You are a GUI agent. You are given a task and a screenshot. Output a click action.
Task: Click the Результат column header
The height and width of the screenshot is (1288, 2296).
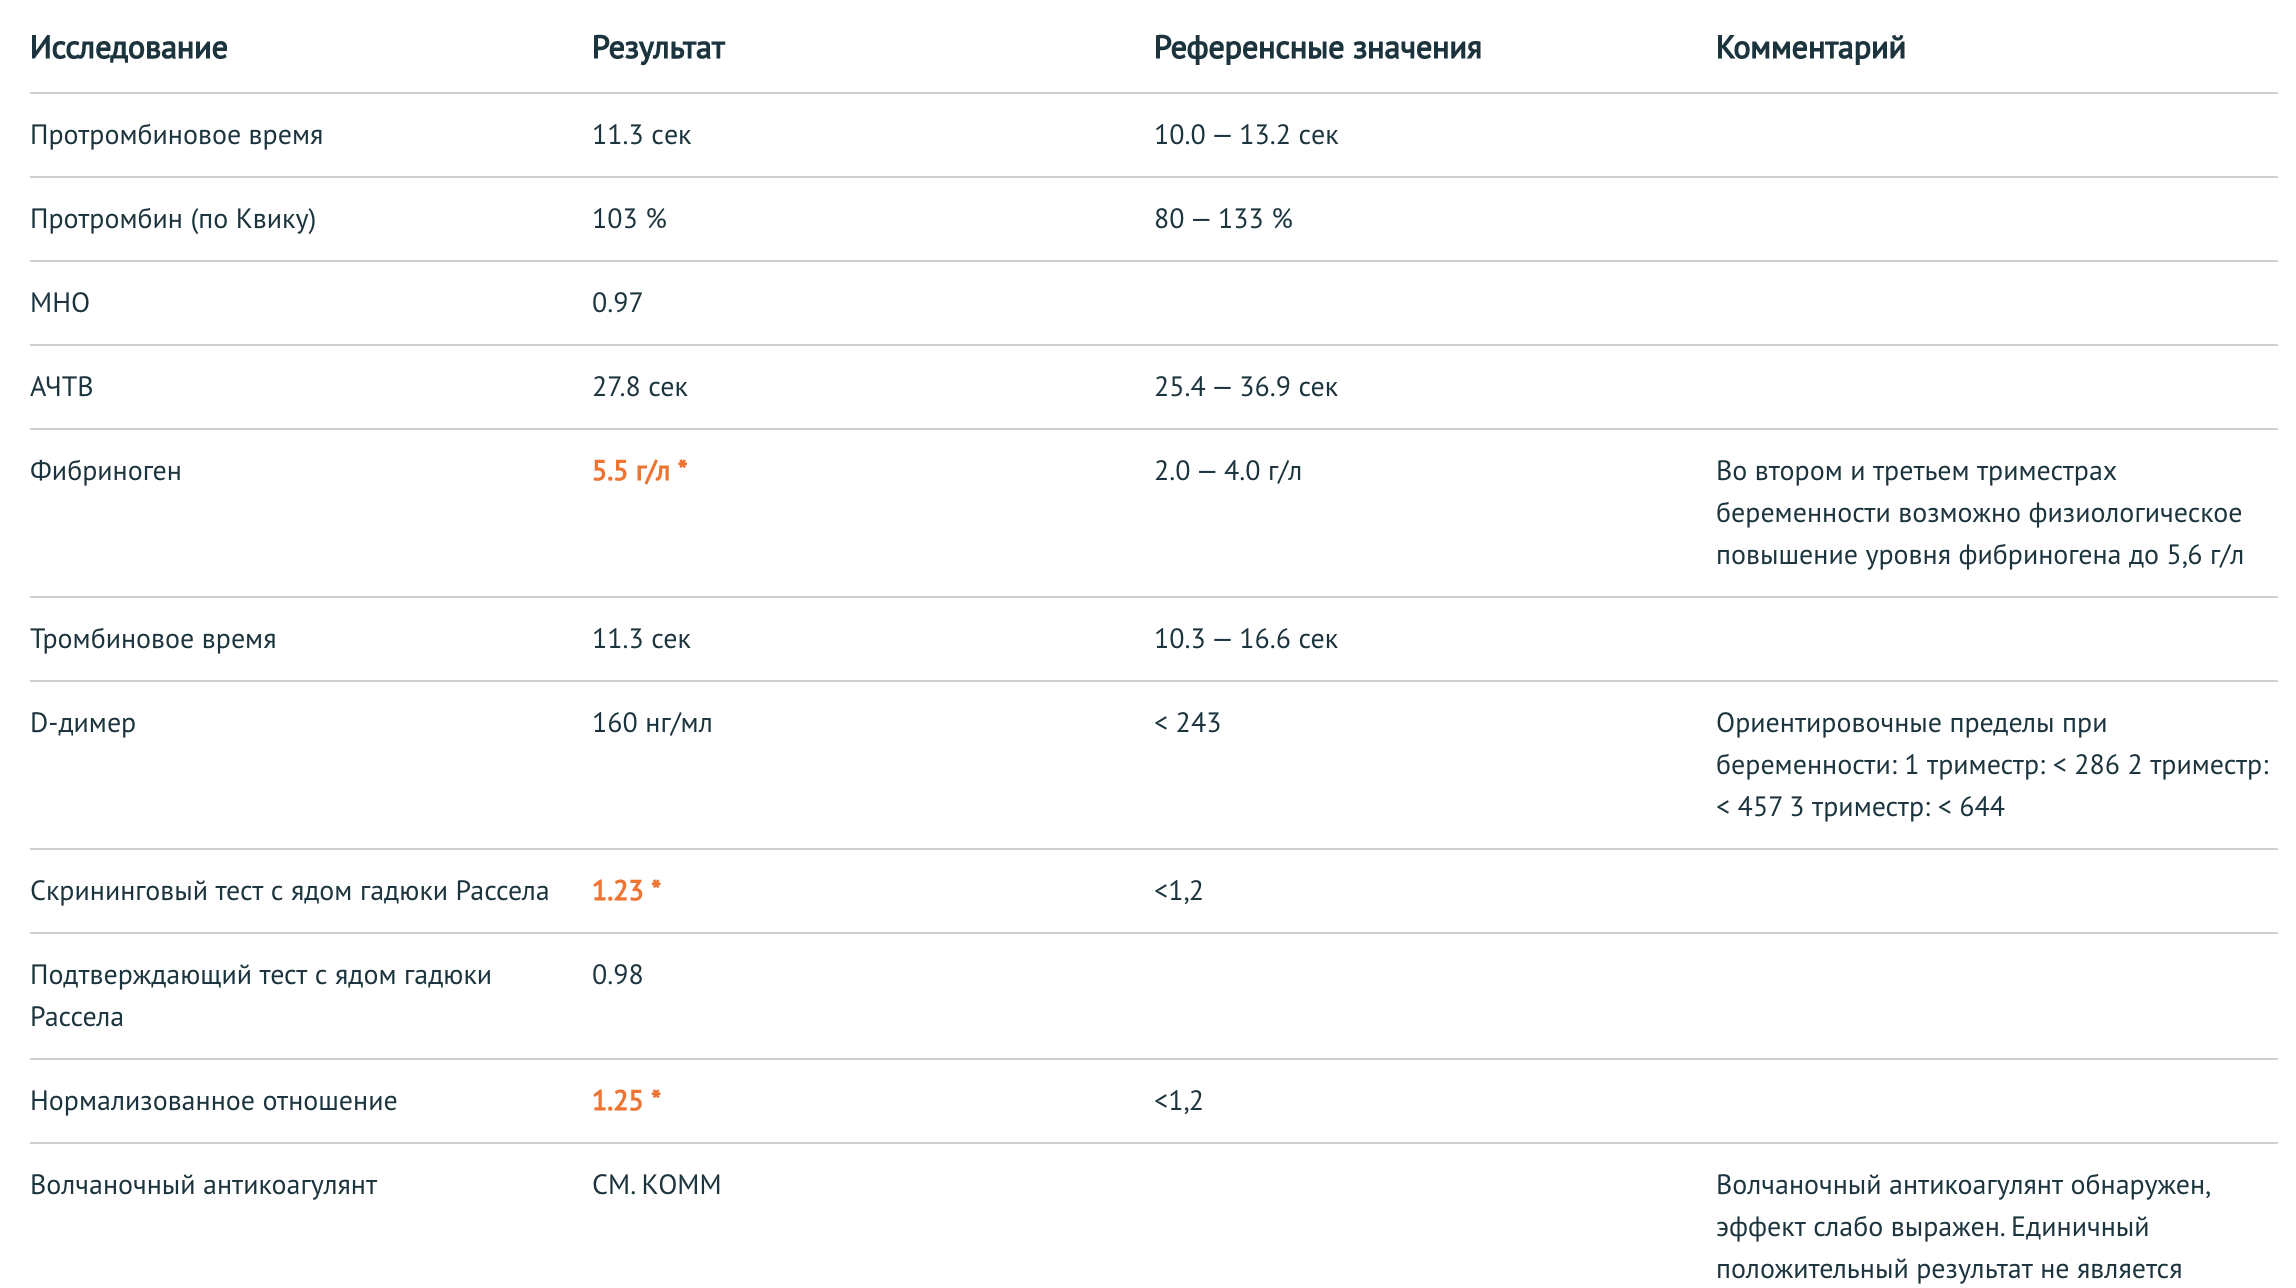658,48
